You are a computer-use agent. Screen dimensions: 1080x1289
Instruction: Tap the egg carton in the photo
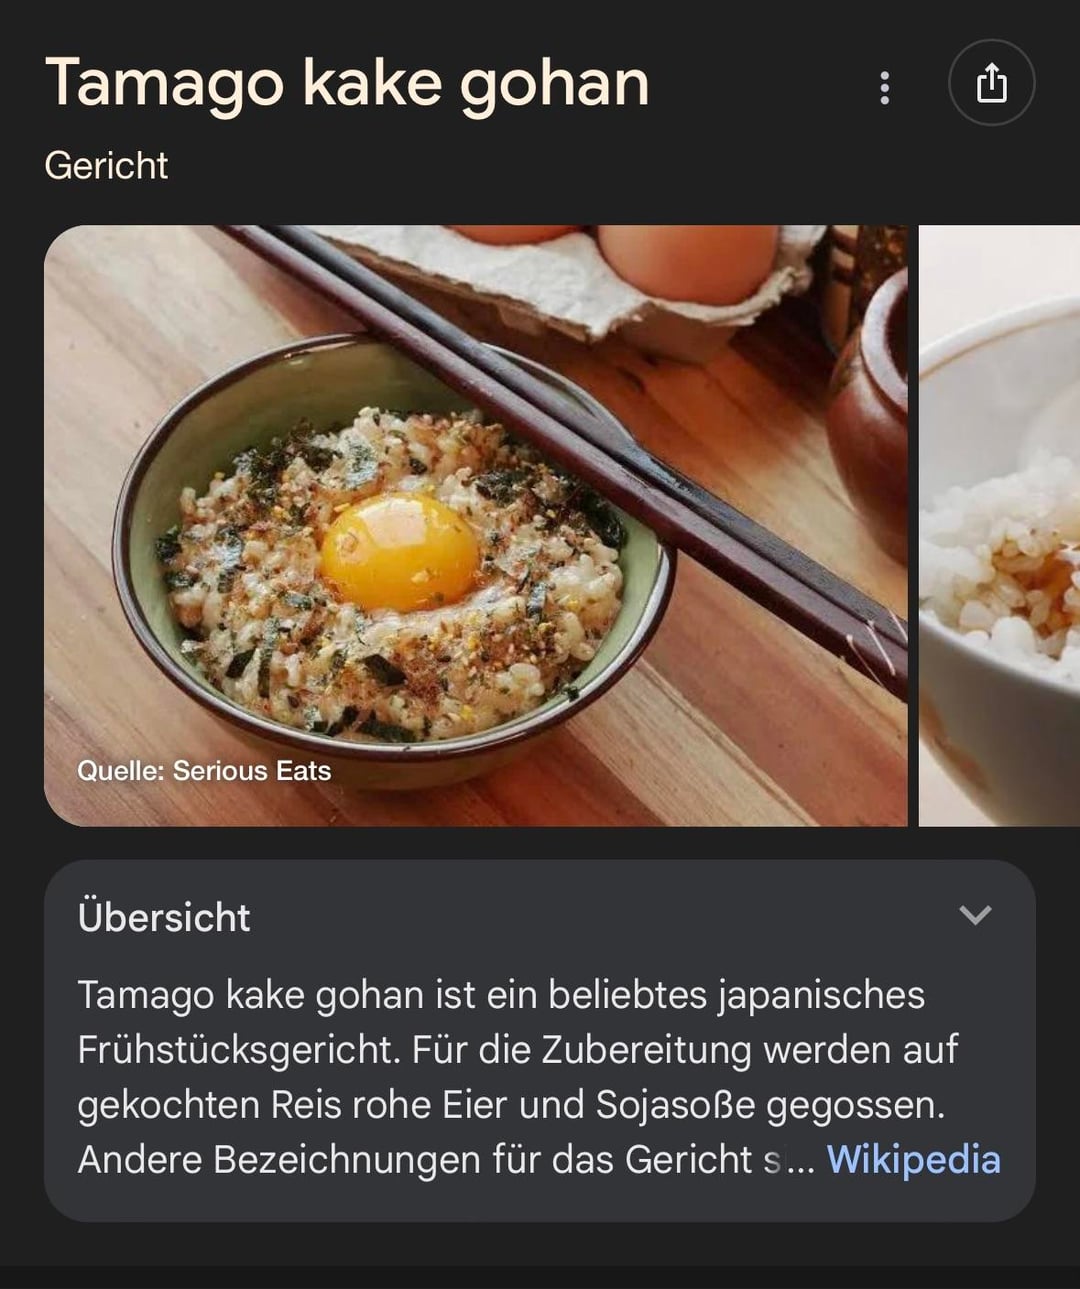click(x=580, y=280)
